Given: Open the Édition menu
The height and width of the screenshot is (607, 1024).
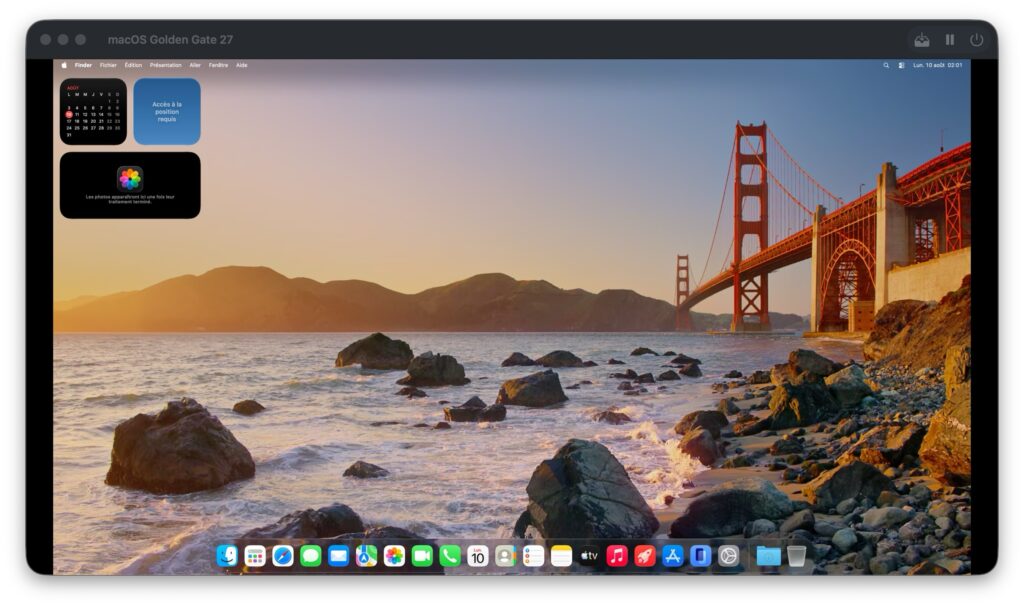Looking at the screenshot, I should click(x=133, y=65).
